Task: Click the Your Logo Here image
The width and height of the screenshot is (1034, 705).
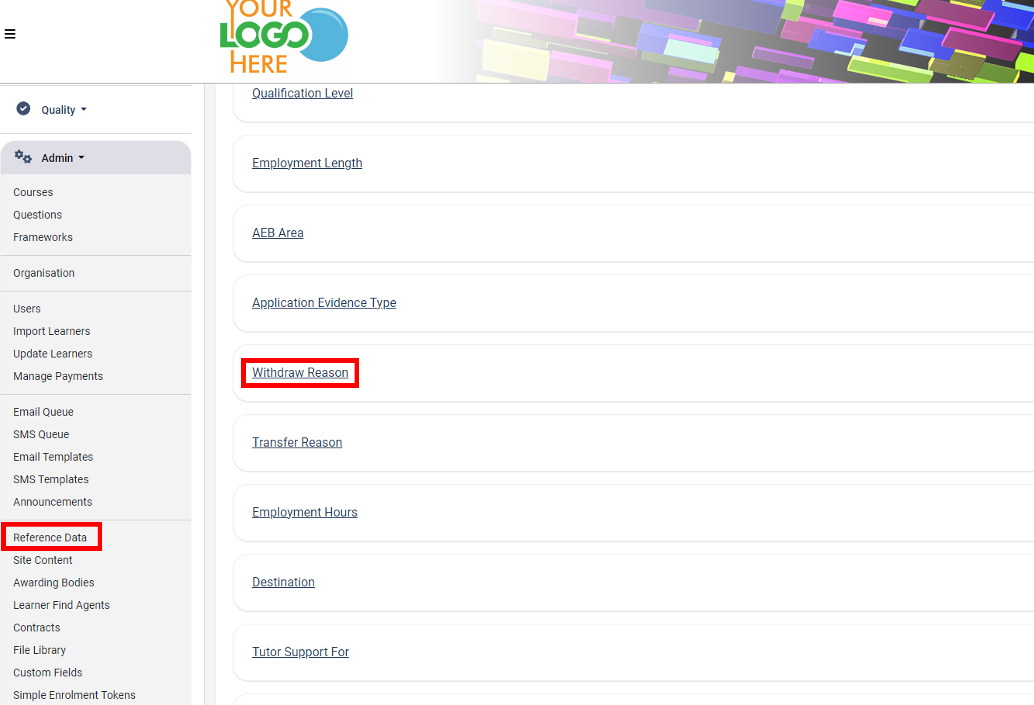Action: coord(284,37)
